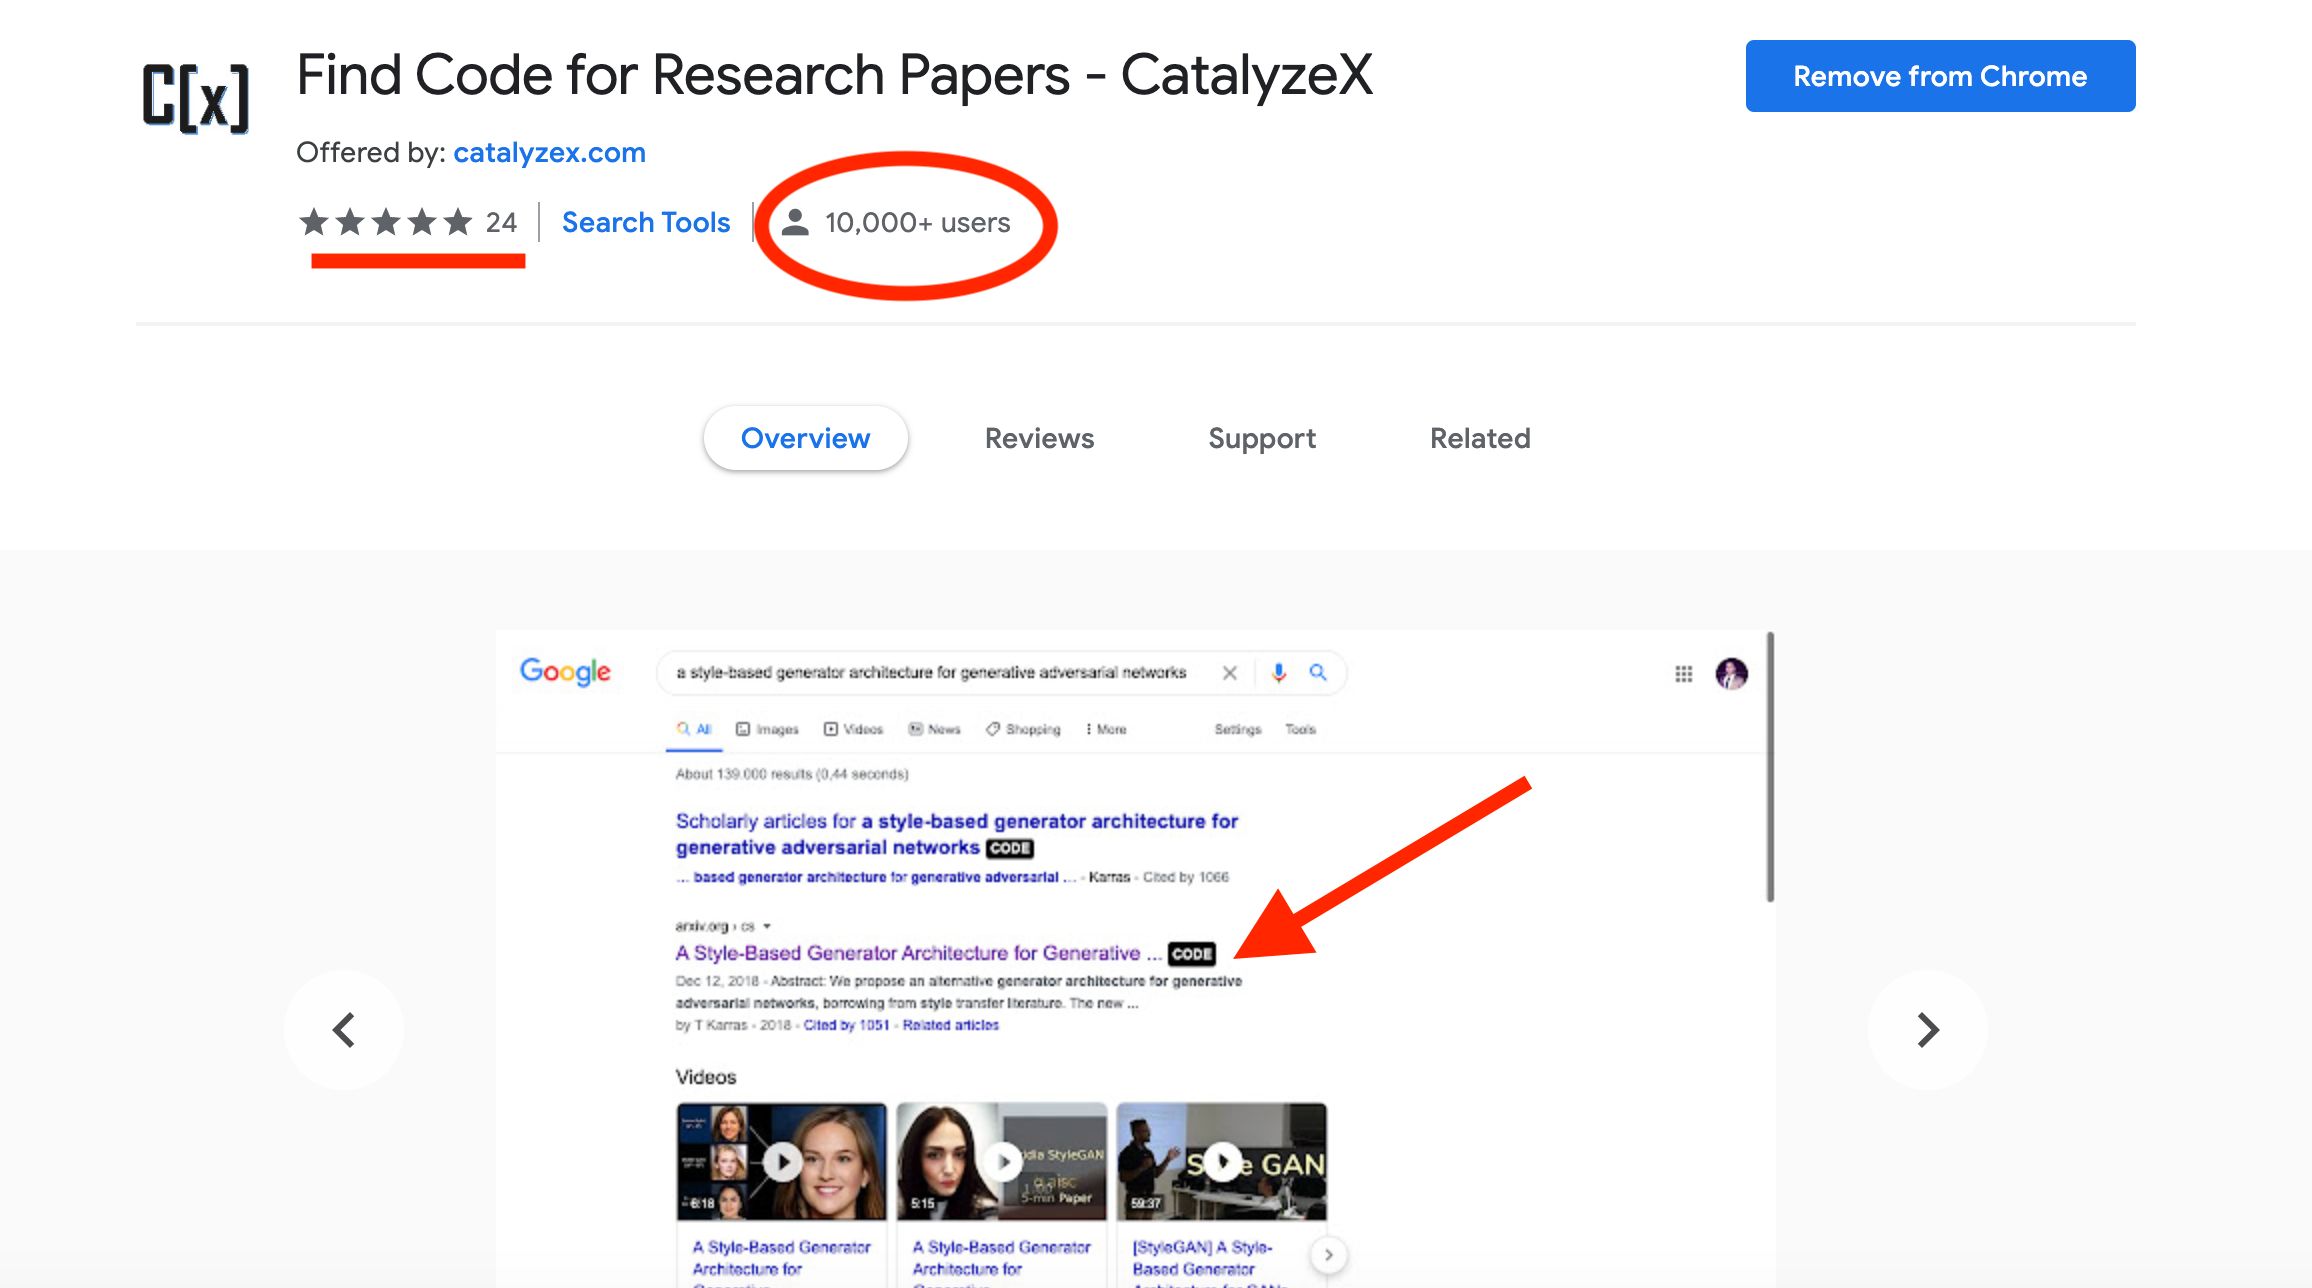Click the users person icon

pos(795,222)
